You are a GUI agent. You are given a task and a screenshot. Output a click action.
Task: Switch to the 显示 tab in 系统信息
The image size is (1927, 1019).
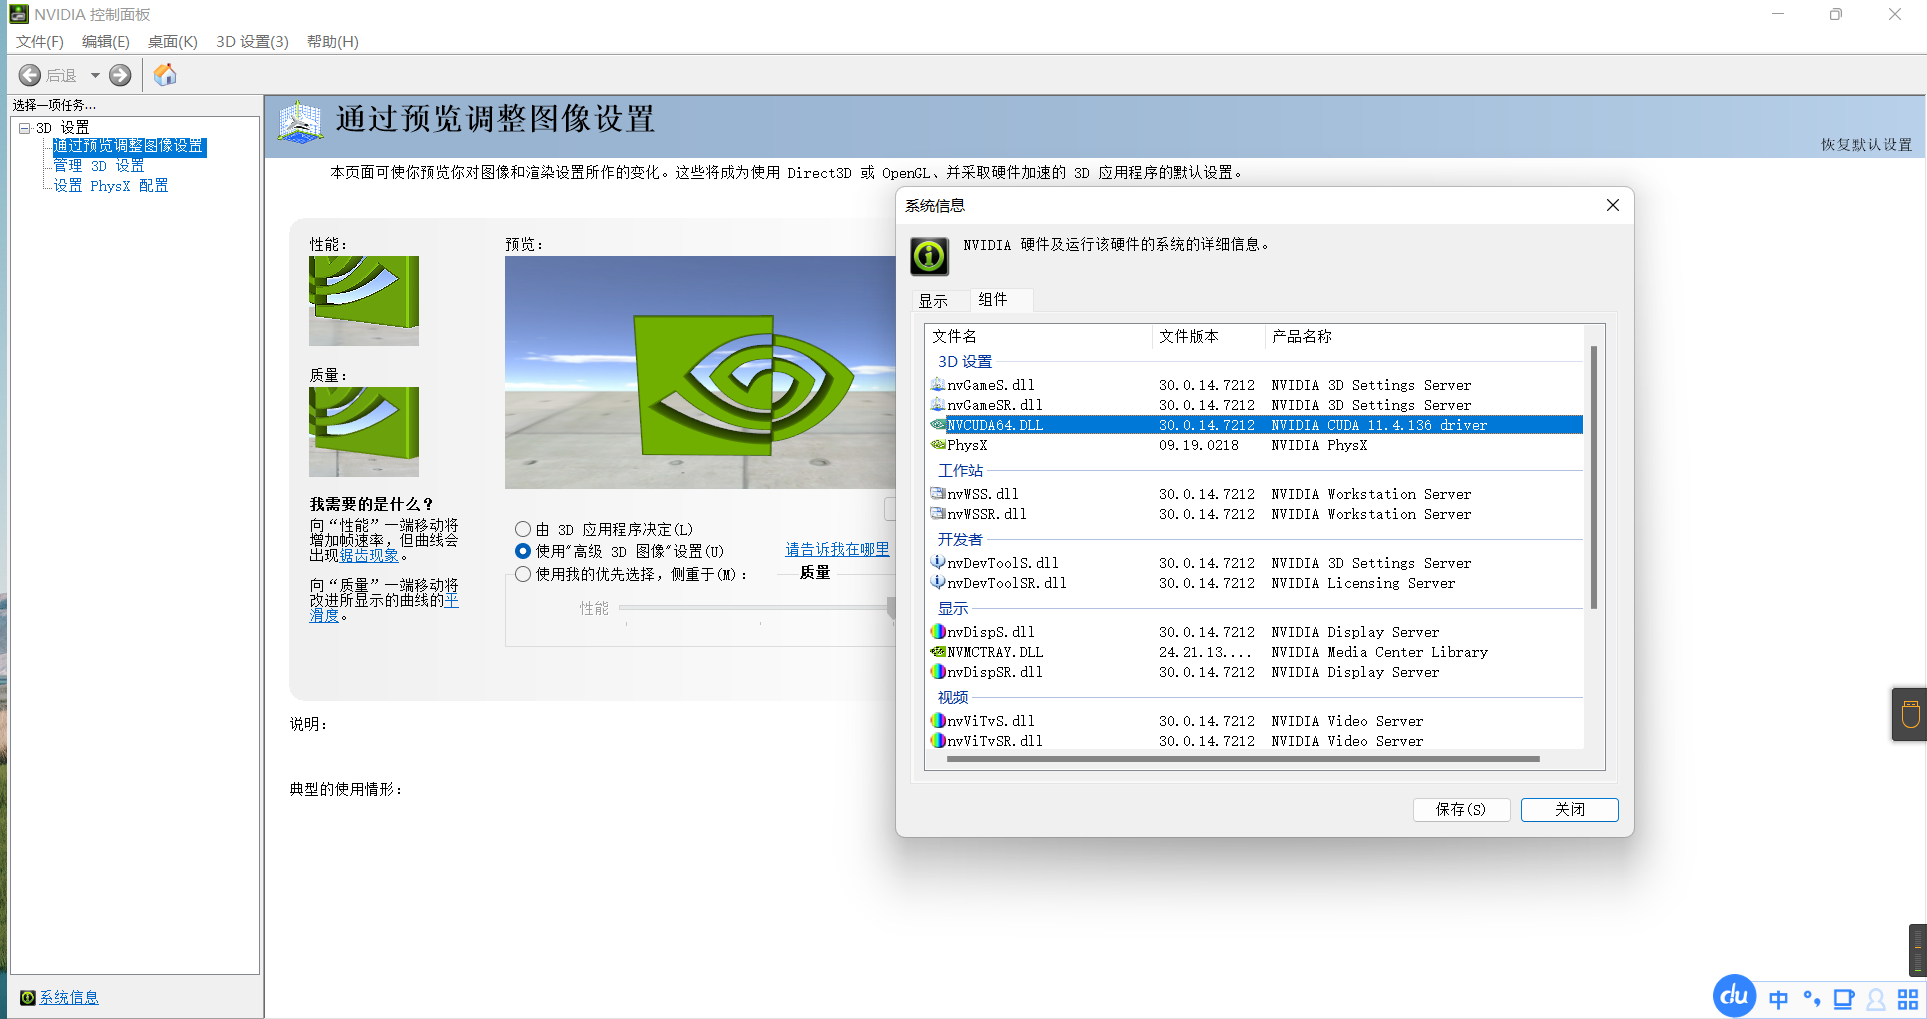(x=933, y=301)
